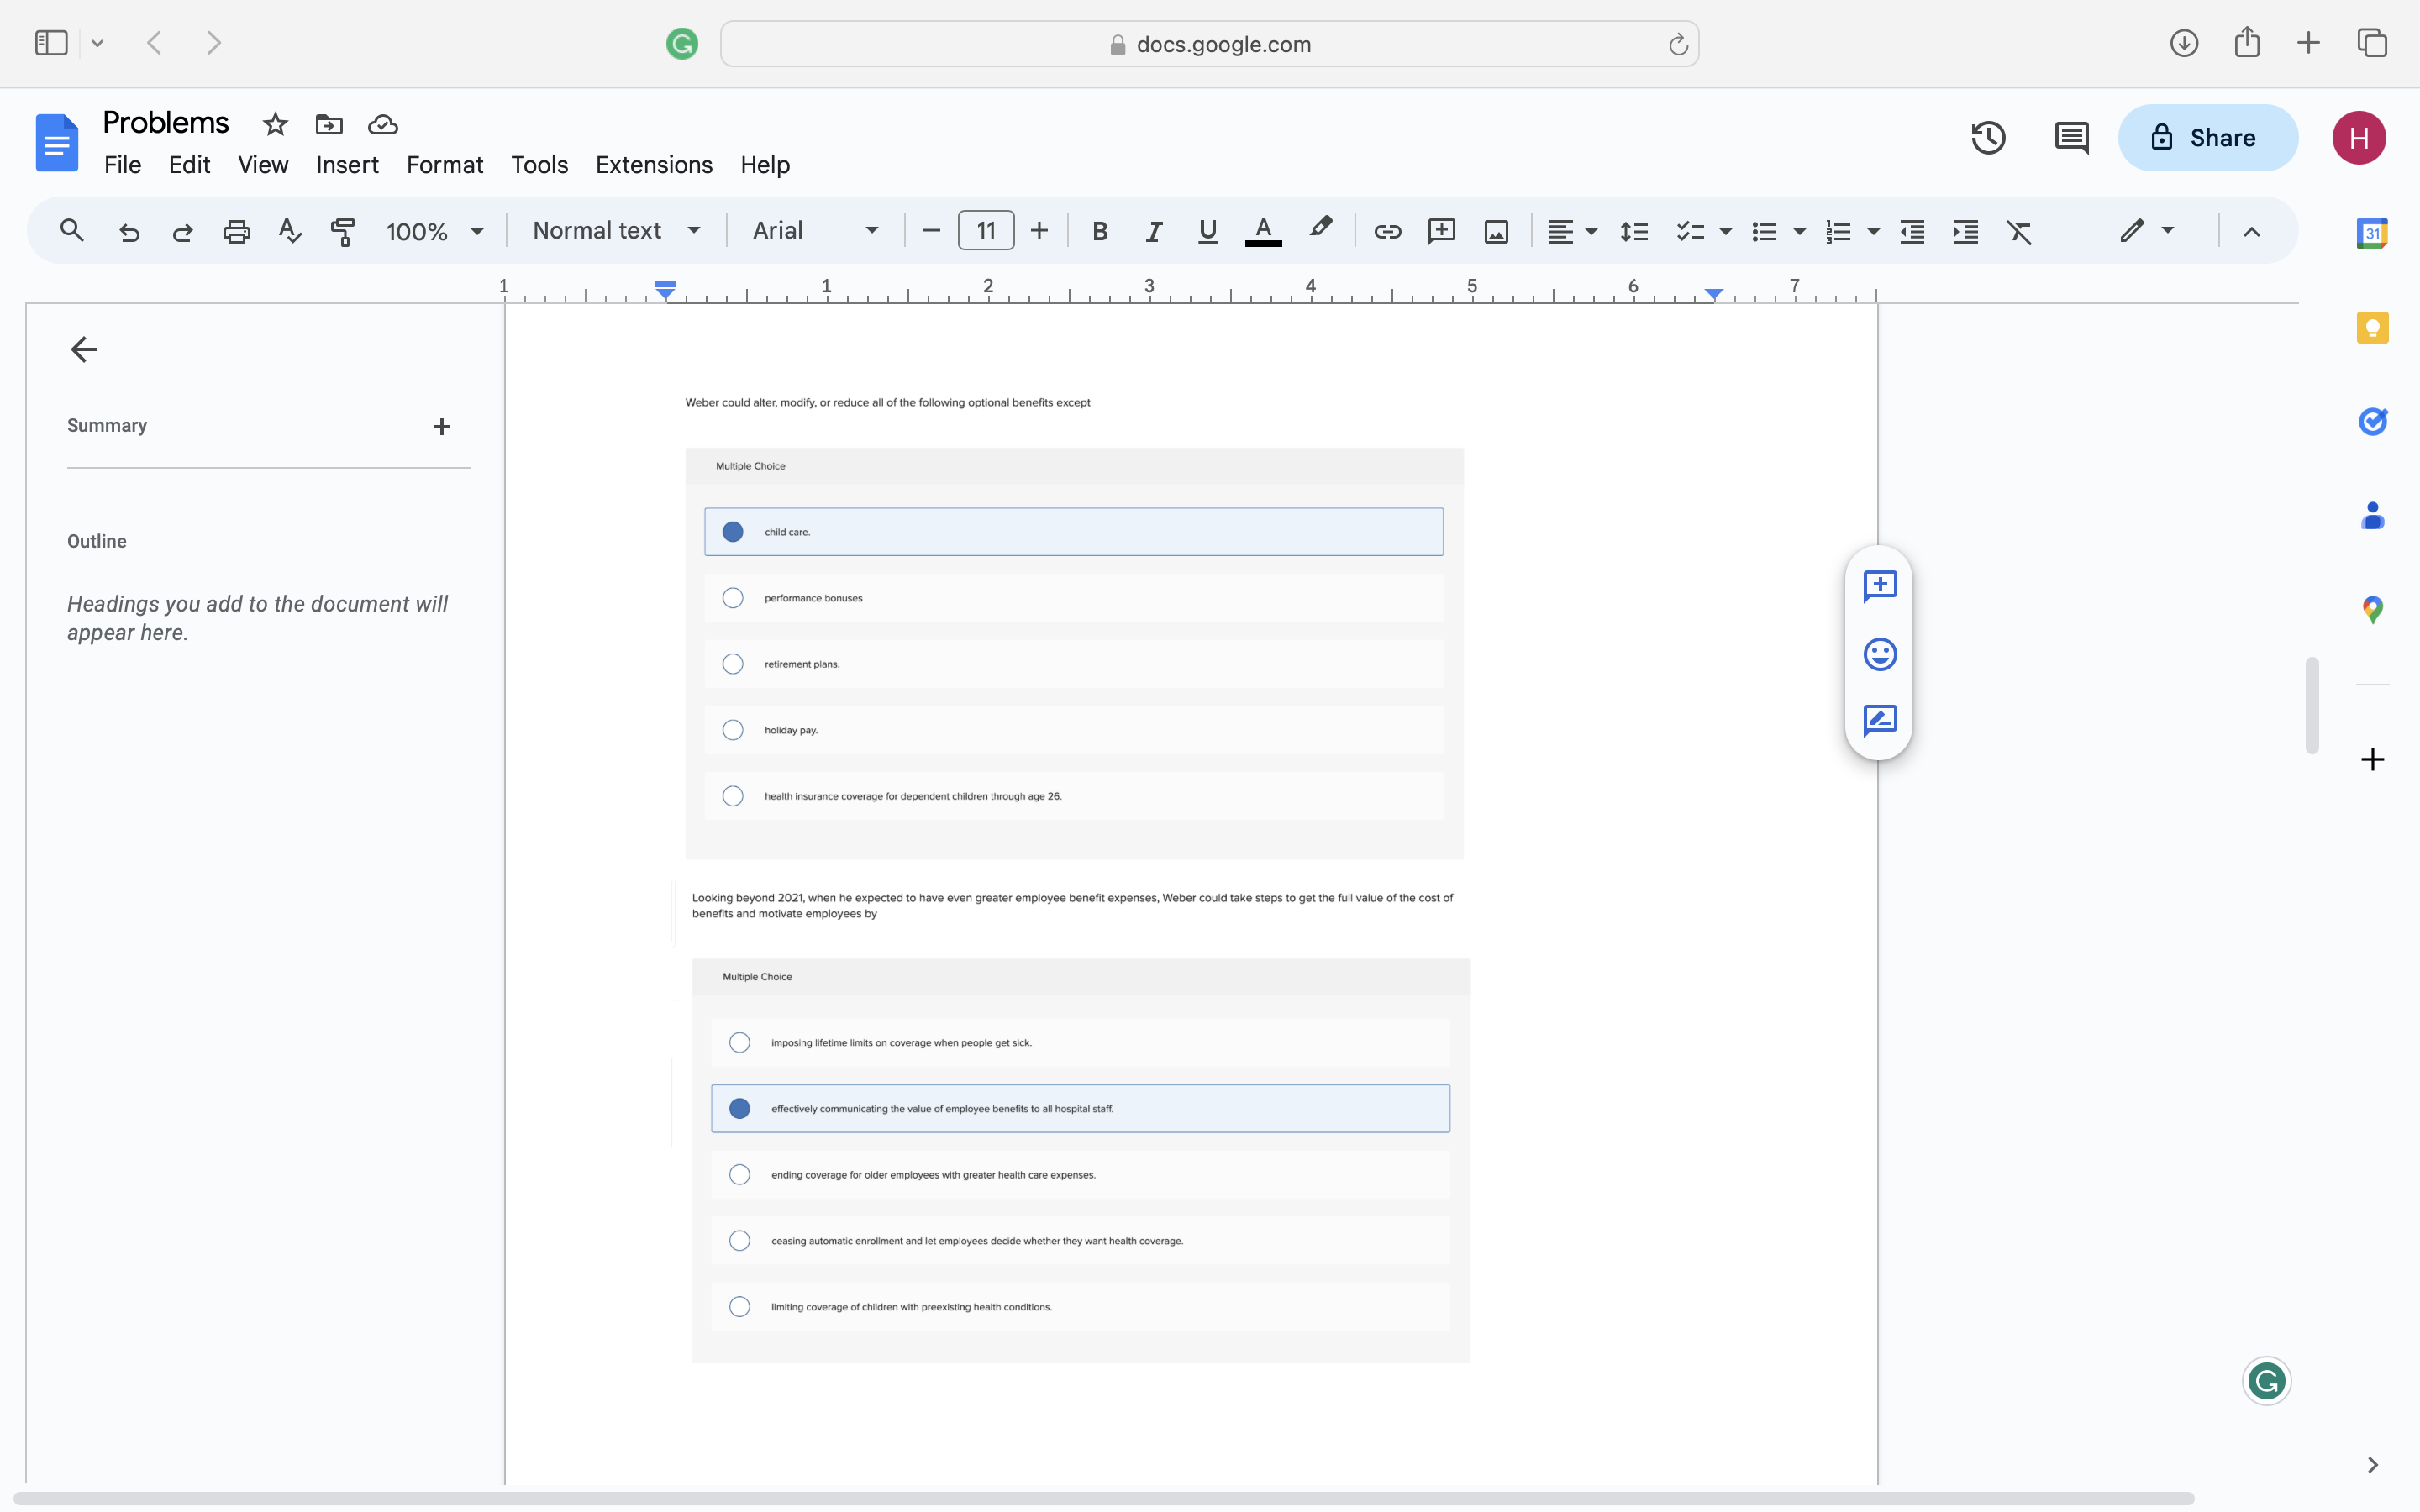Viewport: 2420px width, 1512px height.
Task: Apply italic formatting to text
Action: click(1153, 231)
